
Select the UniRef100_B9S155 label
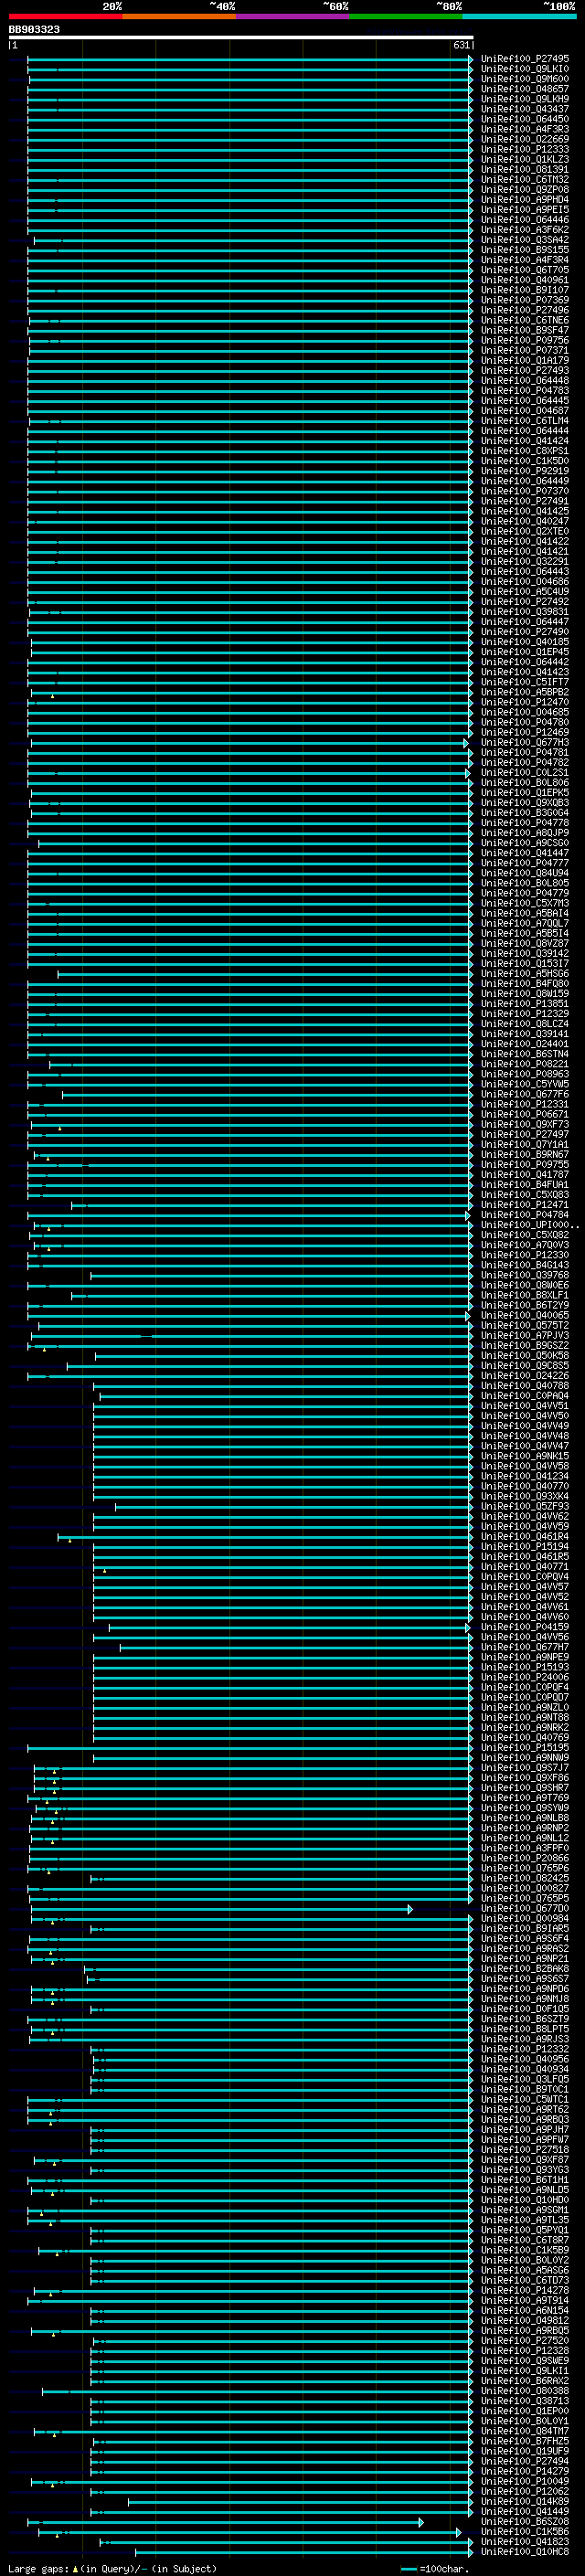[x=525, y=250]
